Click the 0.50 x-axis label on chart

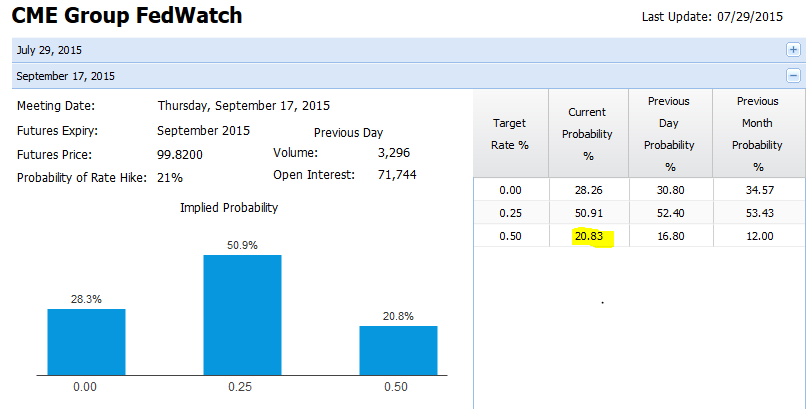(x=396, y=387)
